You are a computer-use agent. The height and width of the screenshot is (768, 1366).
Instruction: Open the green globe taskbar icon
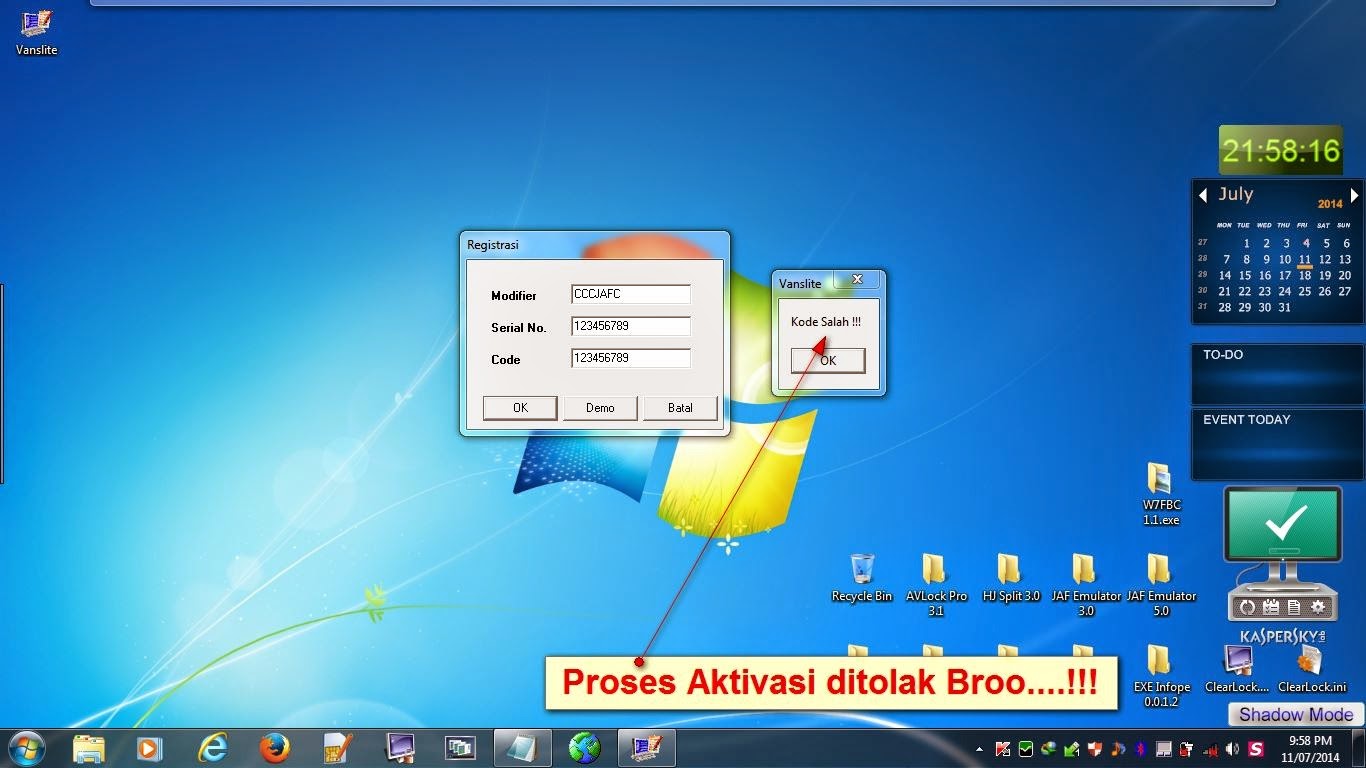pyautogui.click(x=585, y=748)
